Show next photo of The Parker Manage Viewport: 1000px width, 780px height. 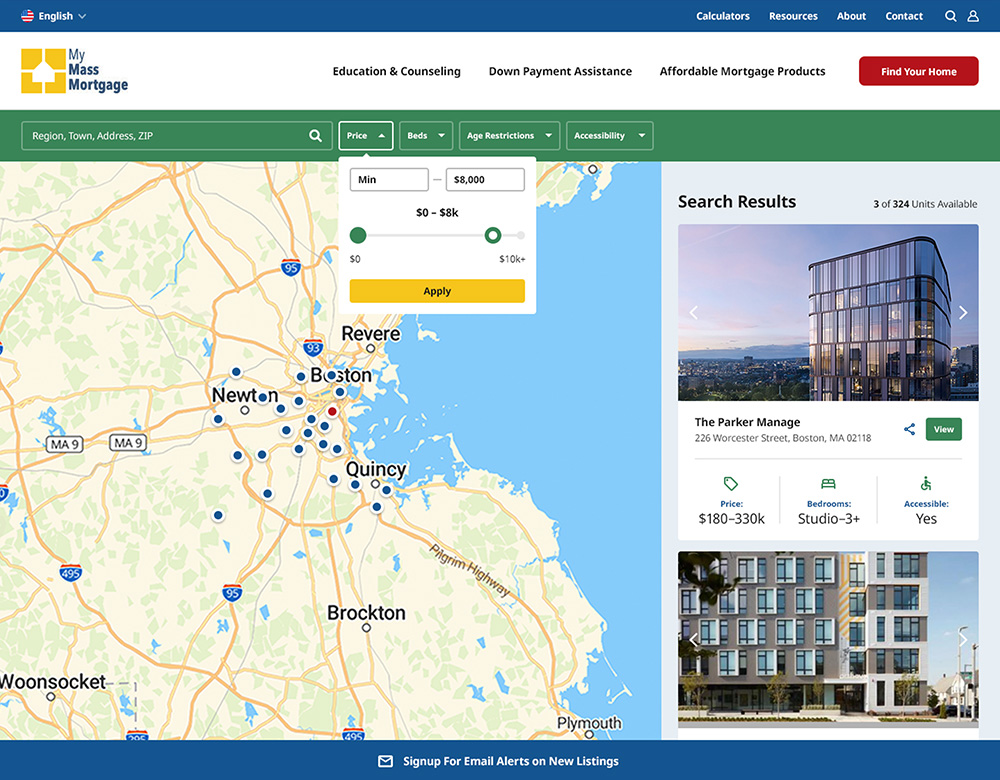(963, 313)
